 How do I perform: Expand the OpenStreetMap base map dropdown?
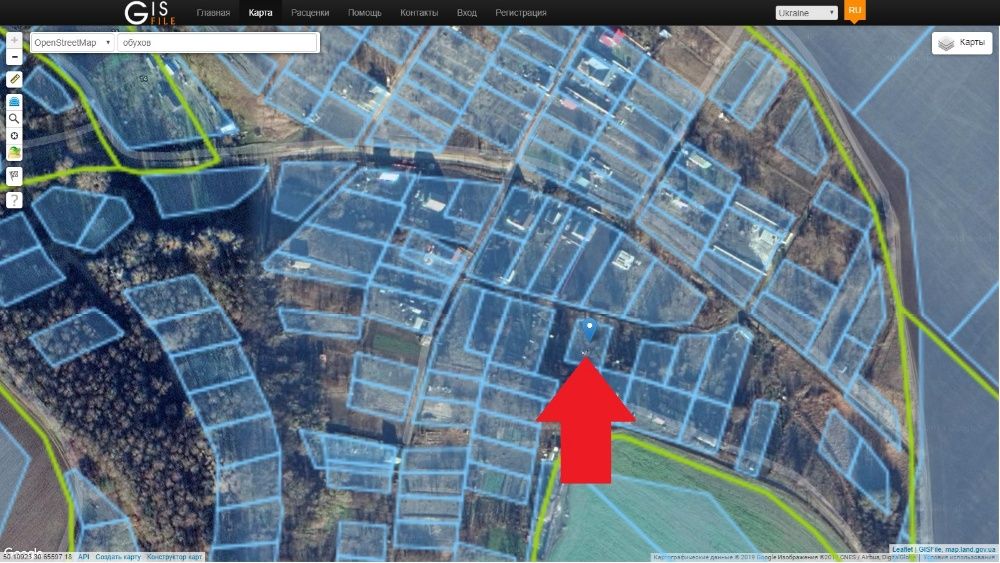(72, 43)
